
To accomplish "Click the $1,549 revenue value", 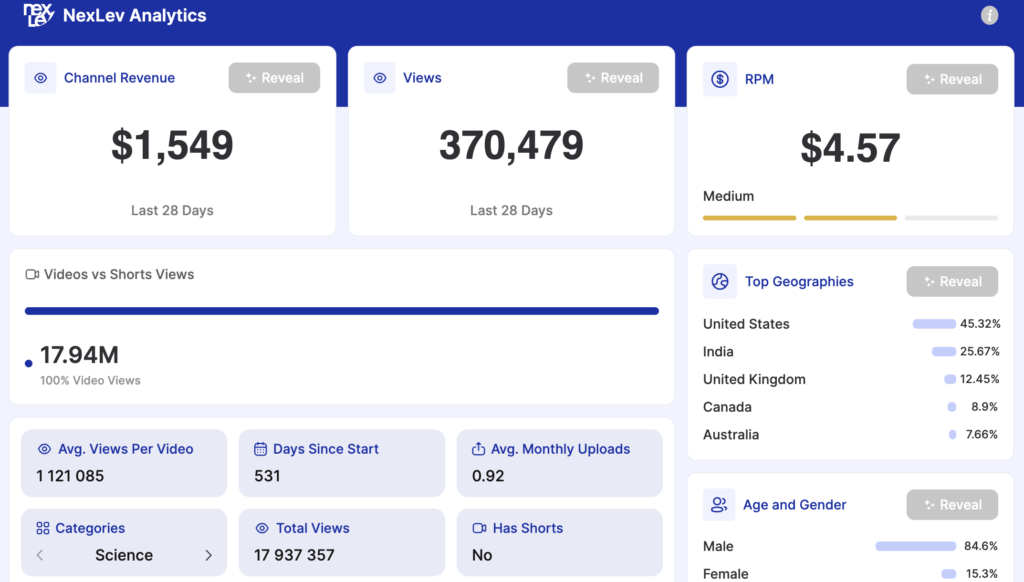I will pos(172,145).
